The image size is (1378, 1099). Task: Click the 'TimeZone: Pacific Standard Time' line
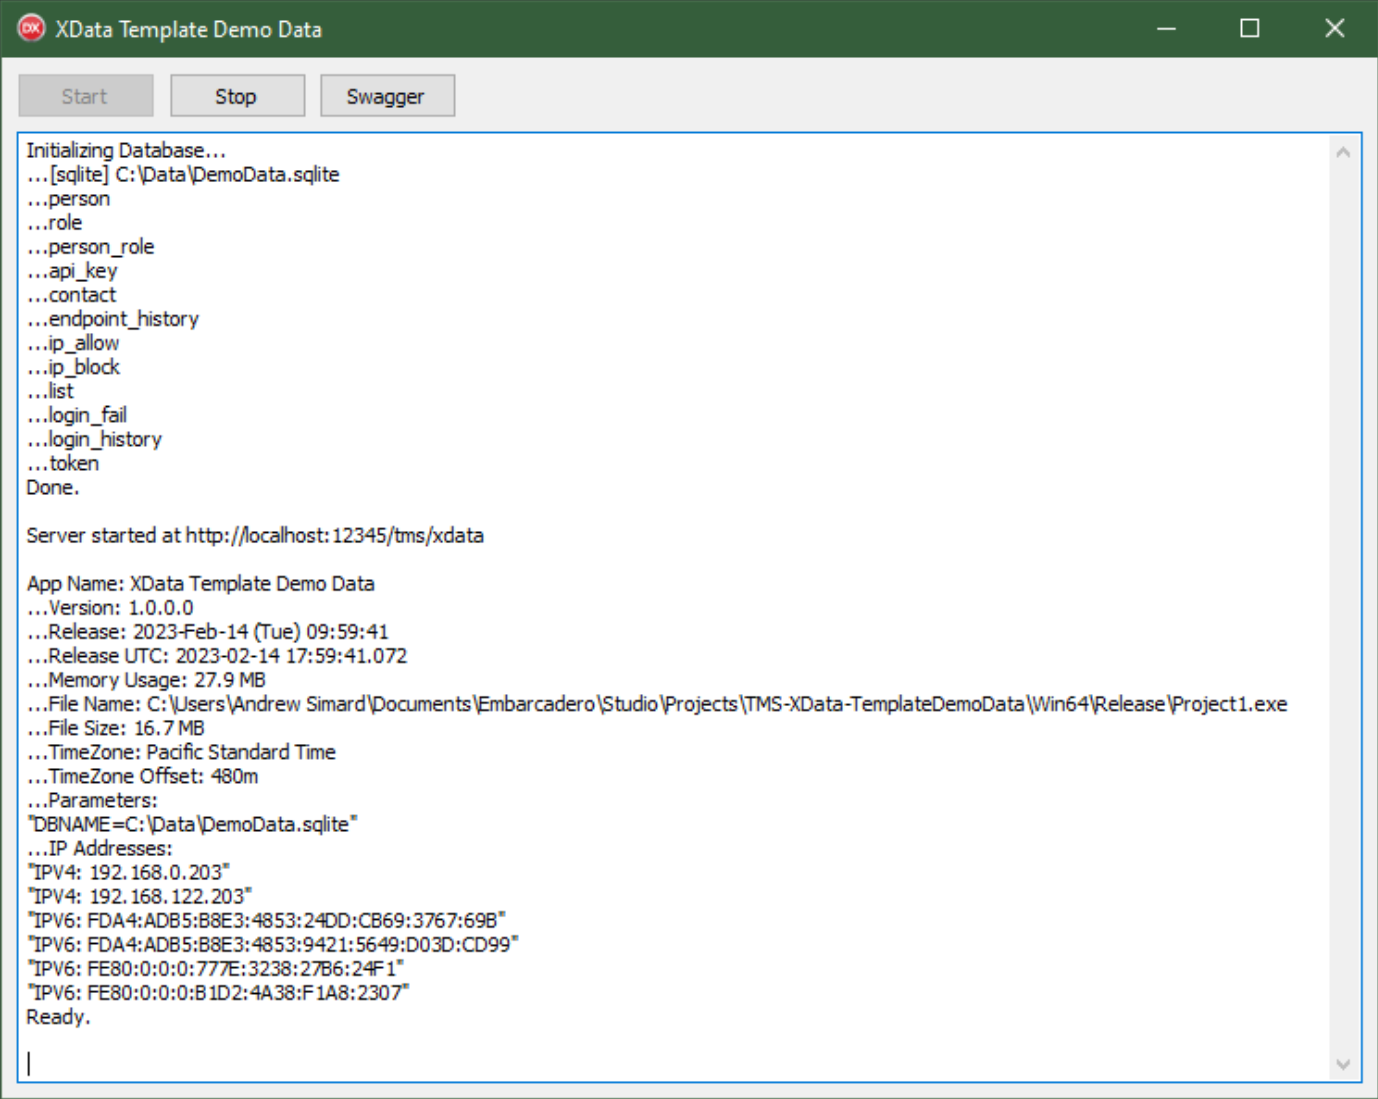[181, 752]
